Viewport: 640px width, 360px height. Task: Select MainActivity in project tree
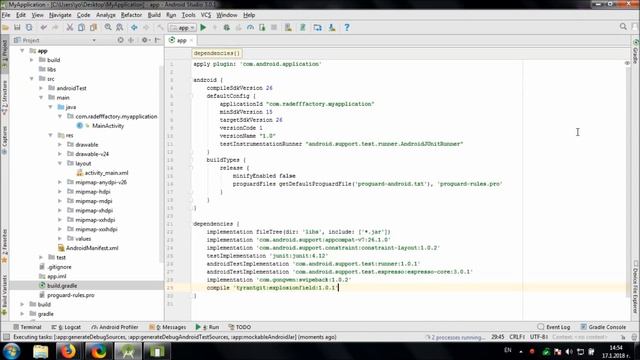(x=108, y=126)
